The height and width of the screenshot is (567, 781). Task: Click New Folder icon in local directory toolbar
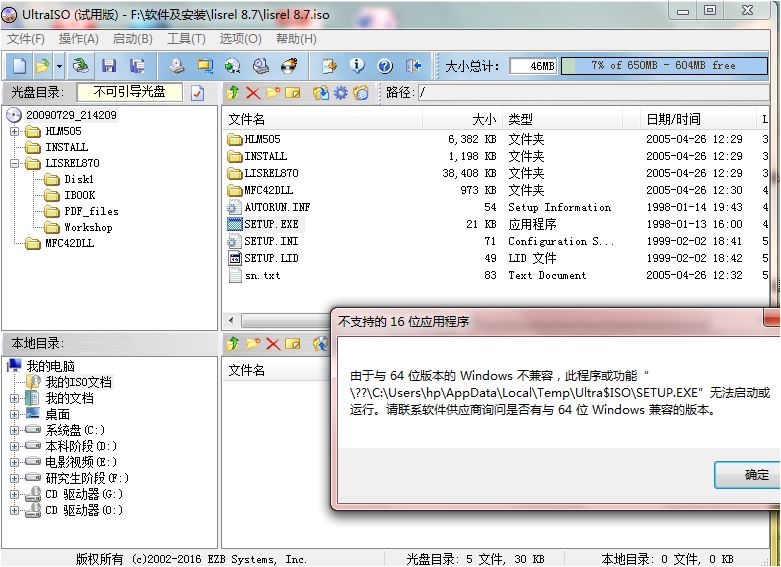(253, 344)
